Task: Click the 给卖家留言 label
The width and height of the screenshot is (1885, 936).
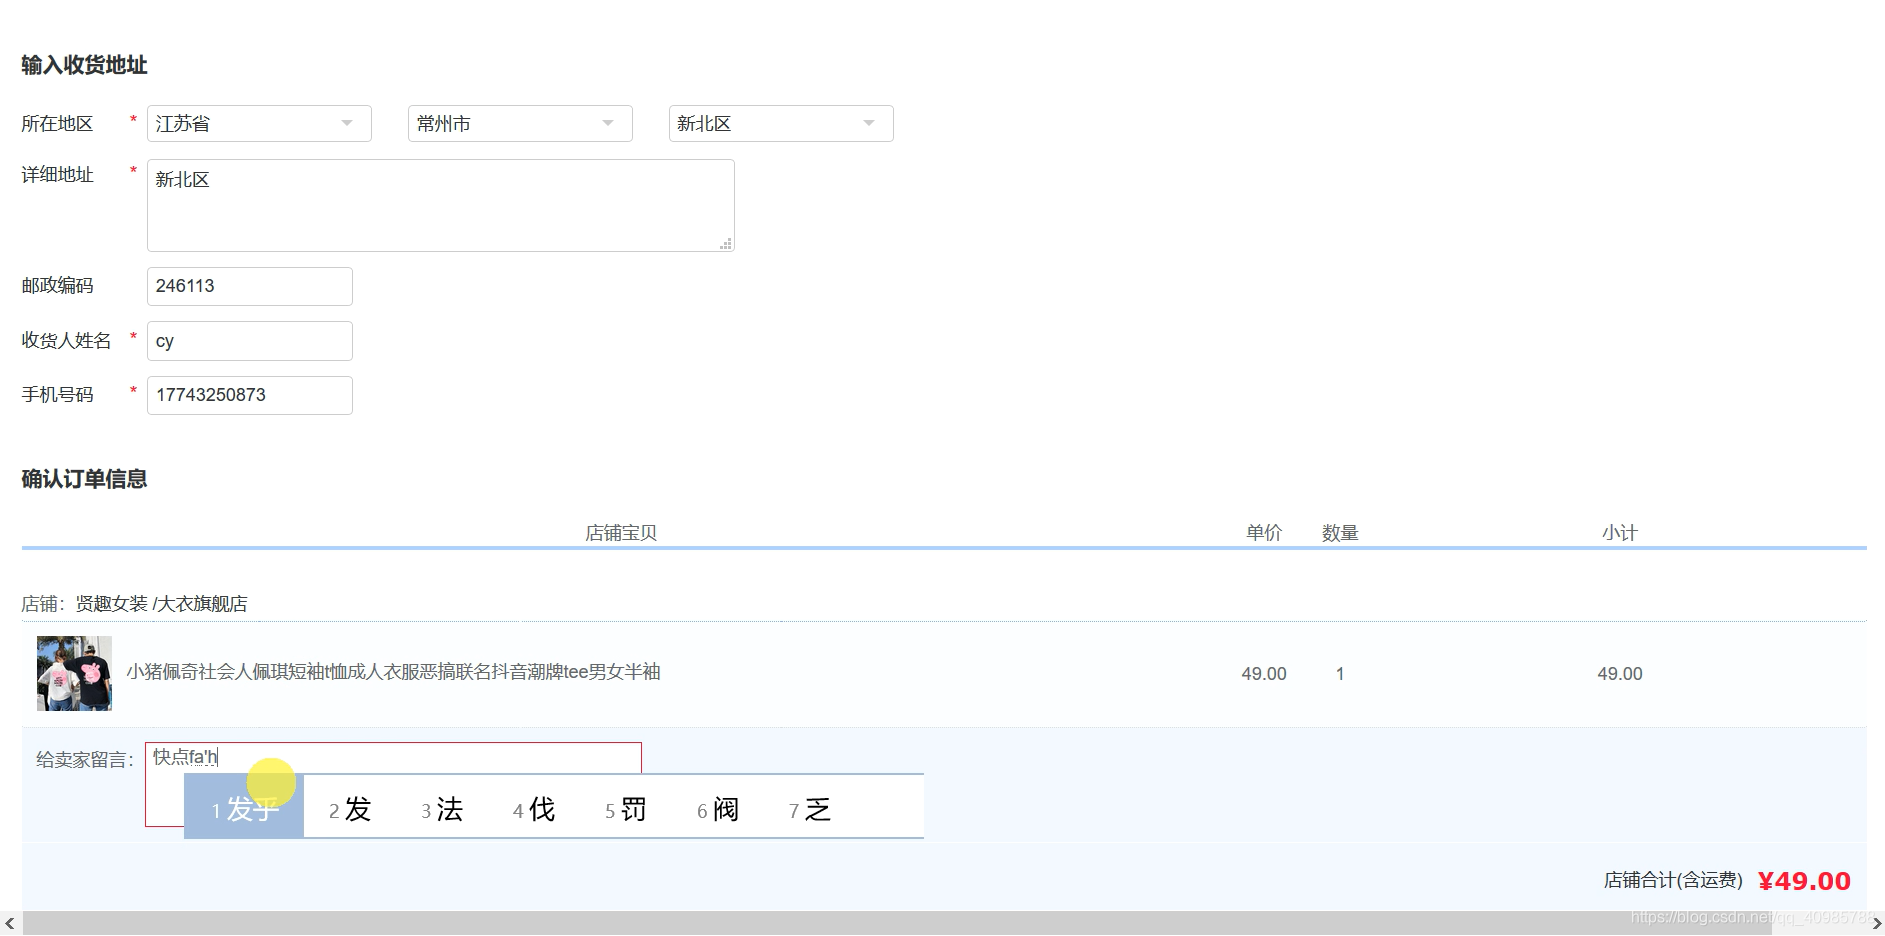Action: (x=85, y=760)
